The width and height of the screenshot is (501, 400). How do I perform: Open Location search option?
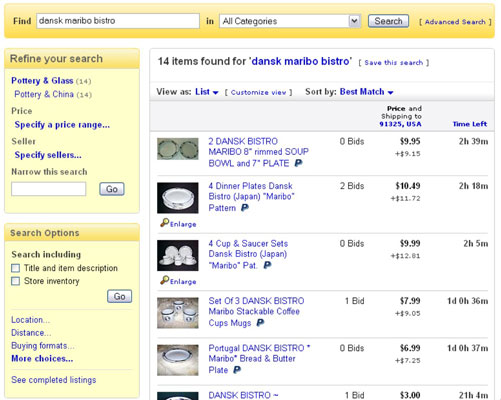(x=30, y=320)
